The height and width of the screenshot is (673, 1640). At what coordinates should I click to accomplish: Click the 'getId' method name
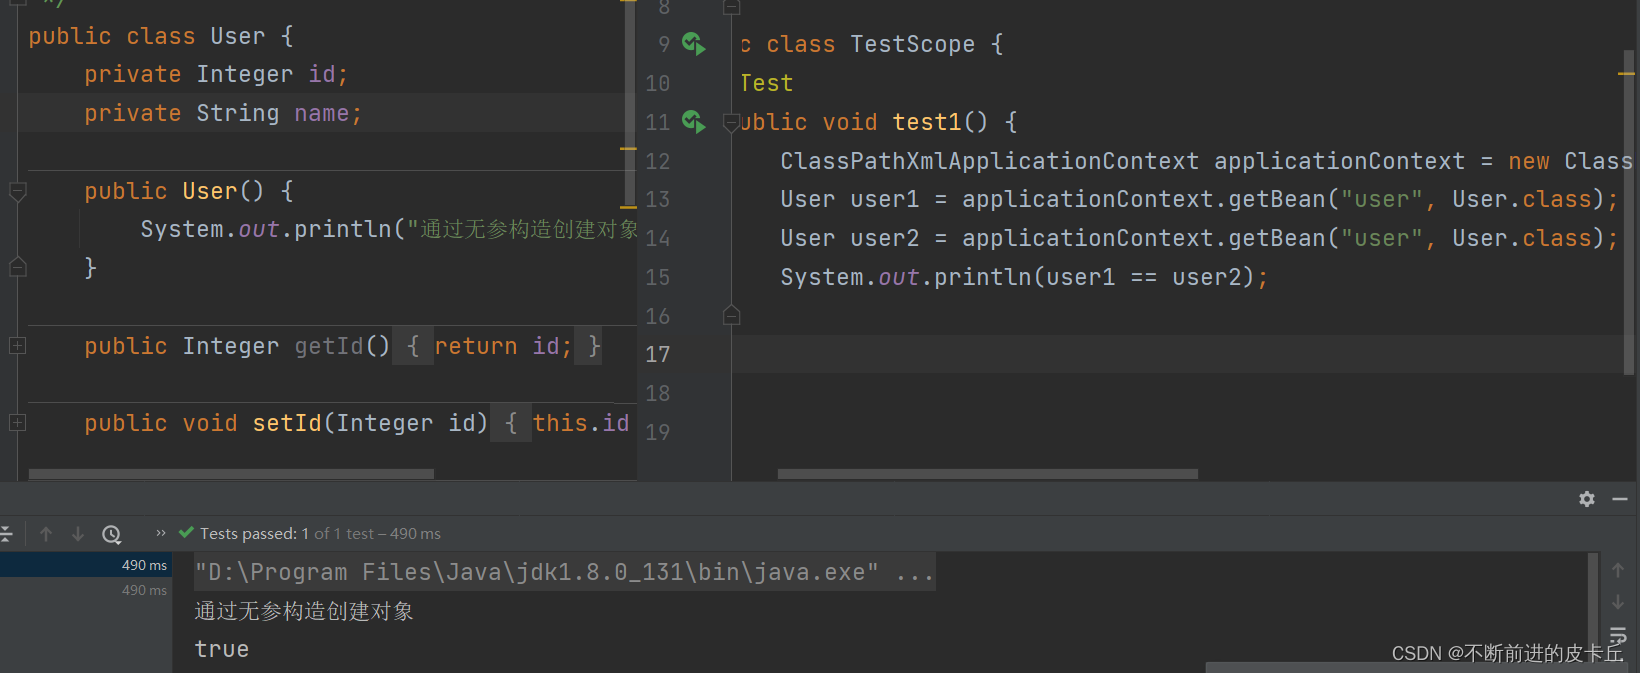pyautogui.click(x=329, y=346)
